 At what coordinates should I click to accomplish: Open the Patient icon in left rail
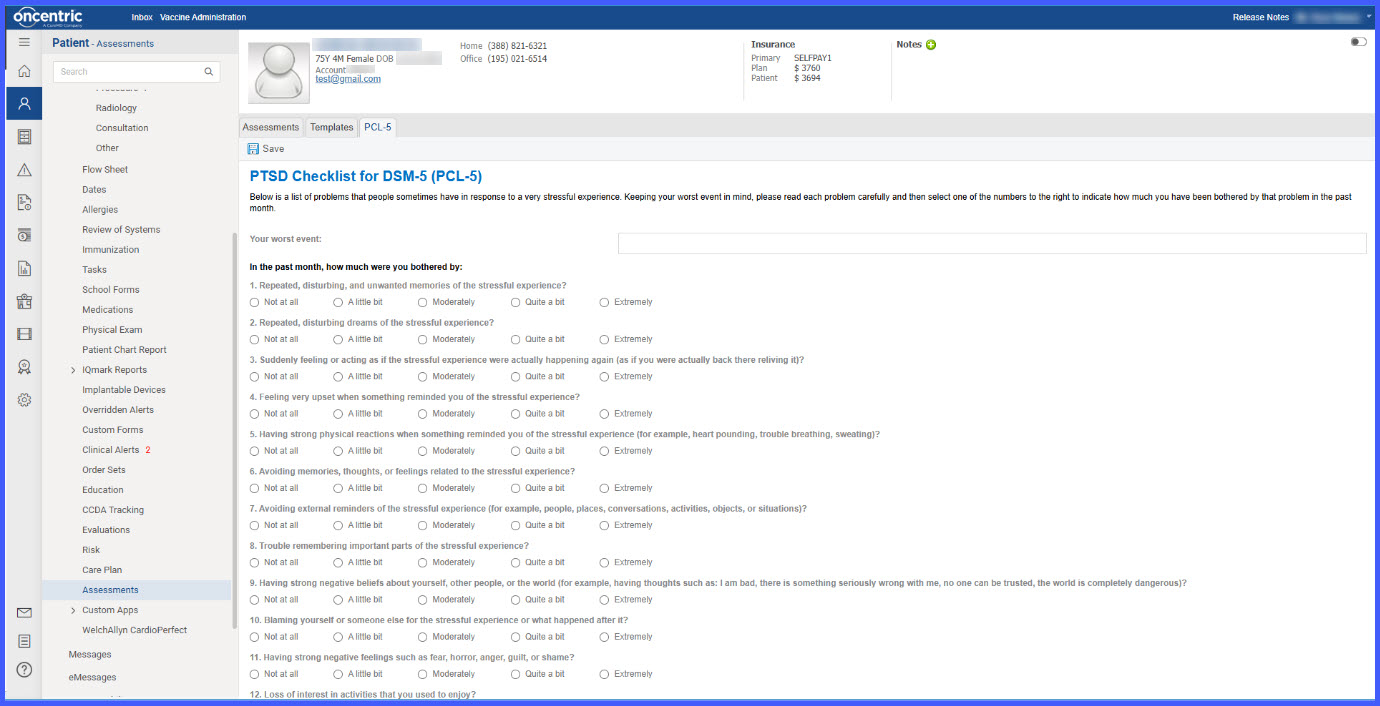click(24, 104)
